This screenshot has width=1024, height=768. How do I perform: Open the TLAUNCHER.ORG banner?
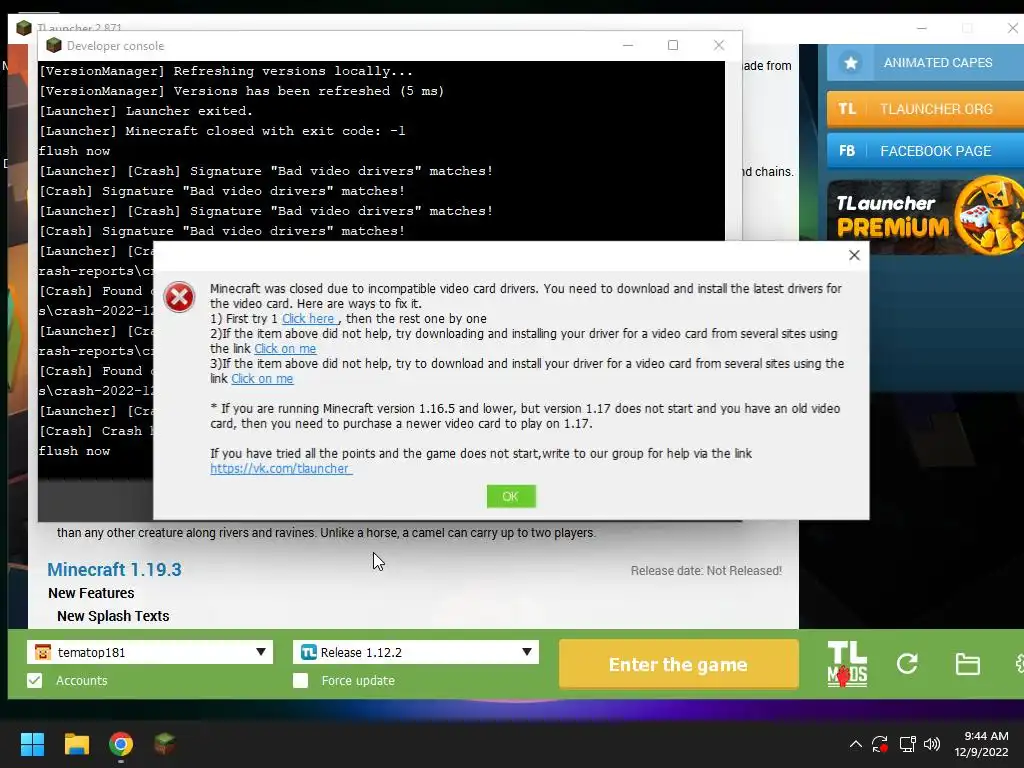(x=925, y=108)
